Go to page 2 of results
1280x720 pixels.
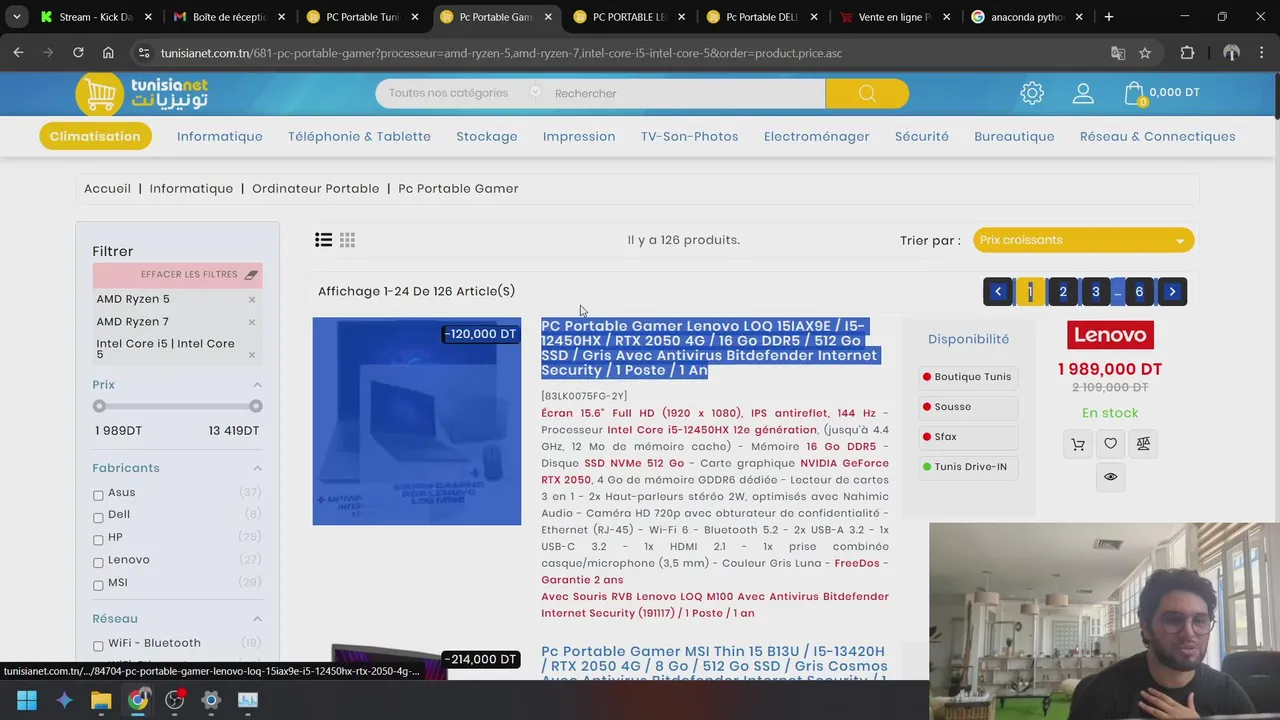click(x=1063, y=292)
